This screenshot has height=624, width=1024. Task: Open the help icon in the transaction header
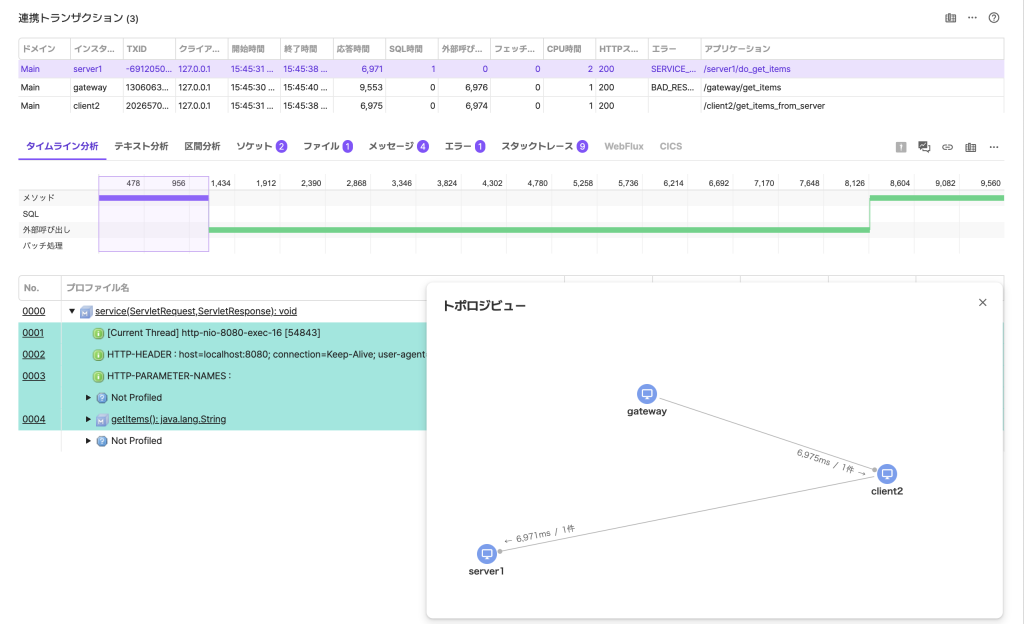pyautogui.click(x=993, y=18)
